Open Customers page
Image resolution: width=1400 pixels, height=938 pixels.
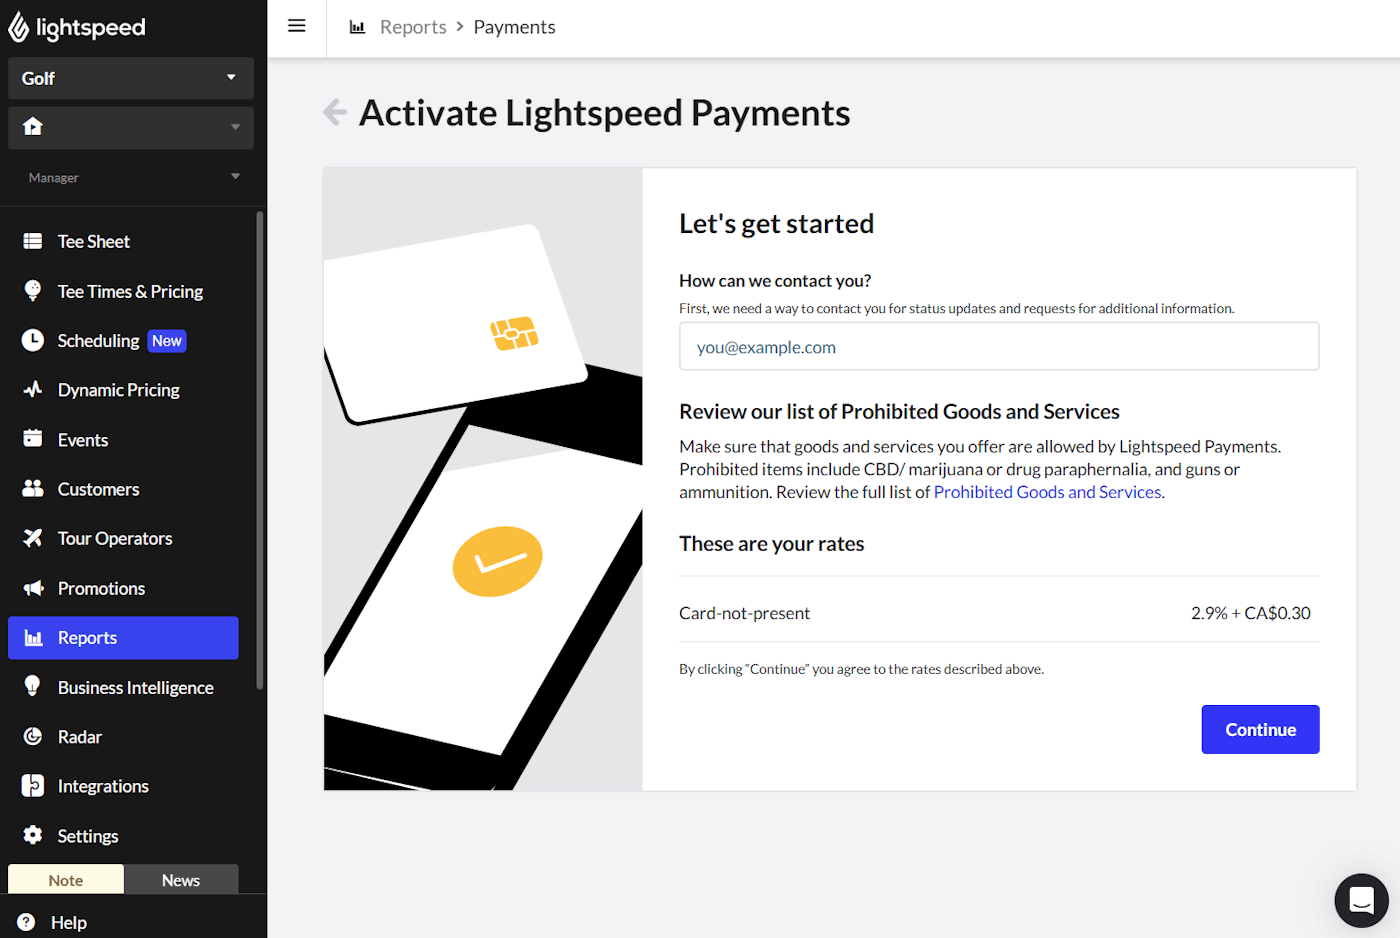(x=123, y=489)
